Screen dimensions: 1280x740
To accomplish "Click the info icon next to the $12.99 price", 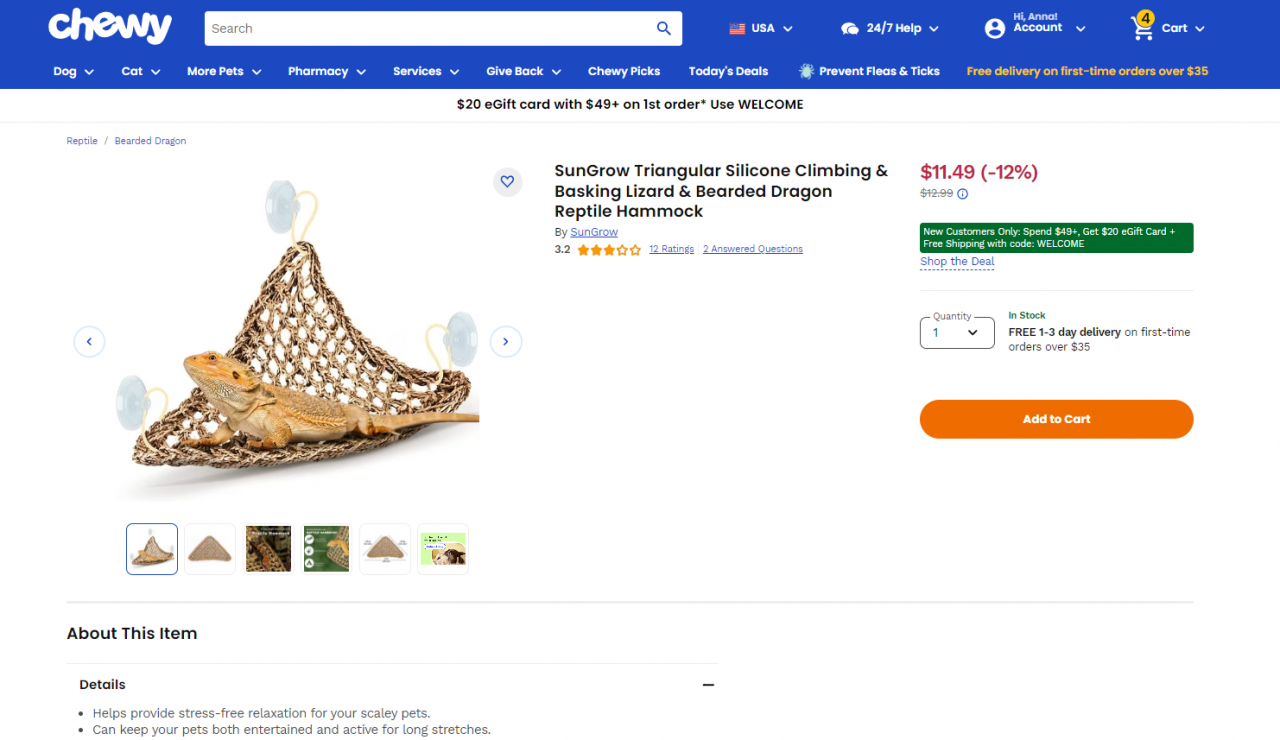I will point(962,194).
